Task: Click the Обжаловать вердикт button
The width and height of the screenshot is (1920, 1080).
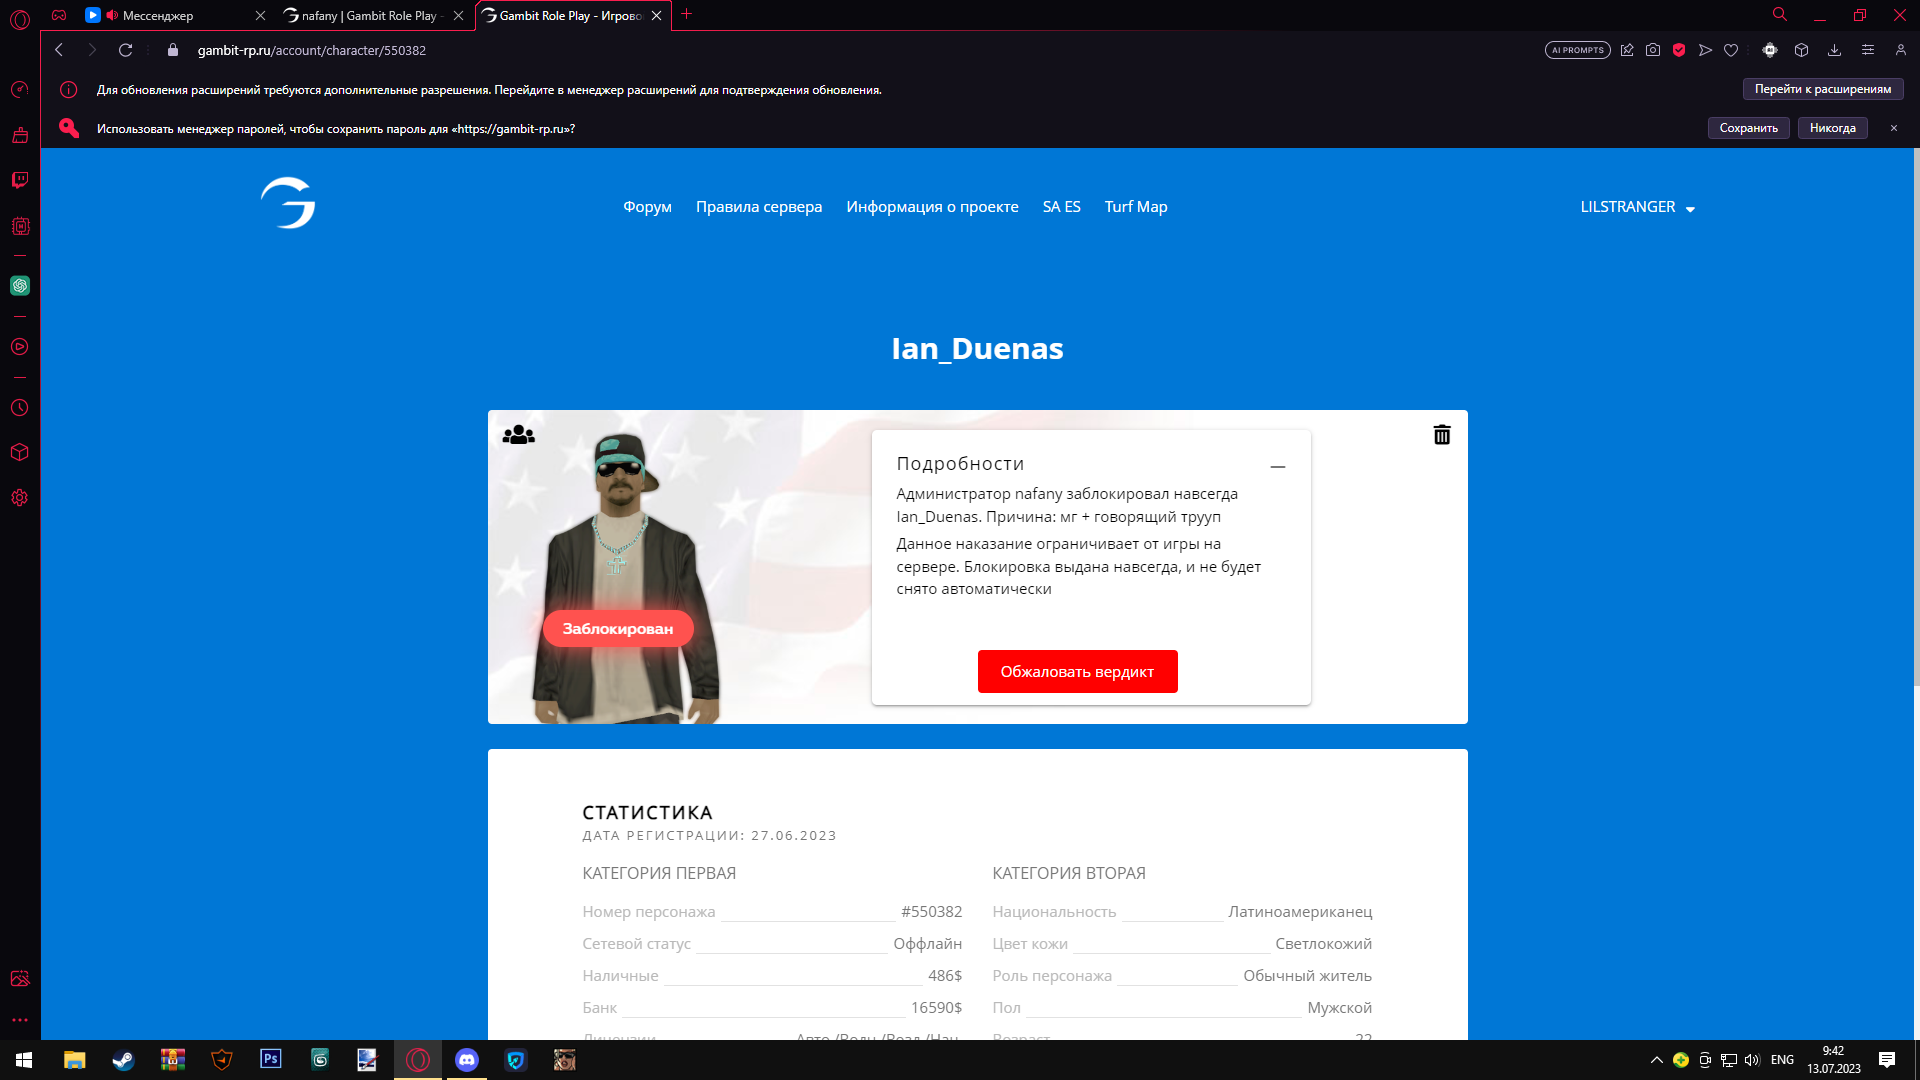Action: 1077,671
